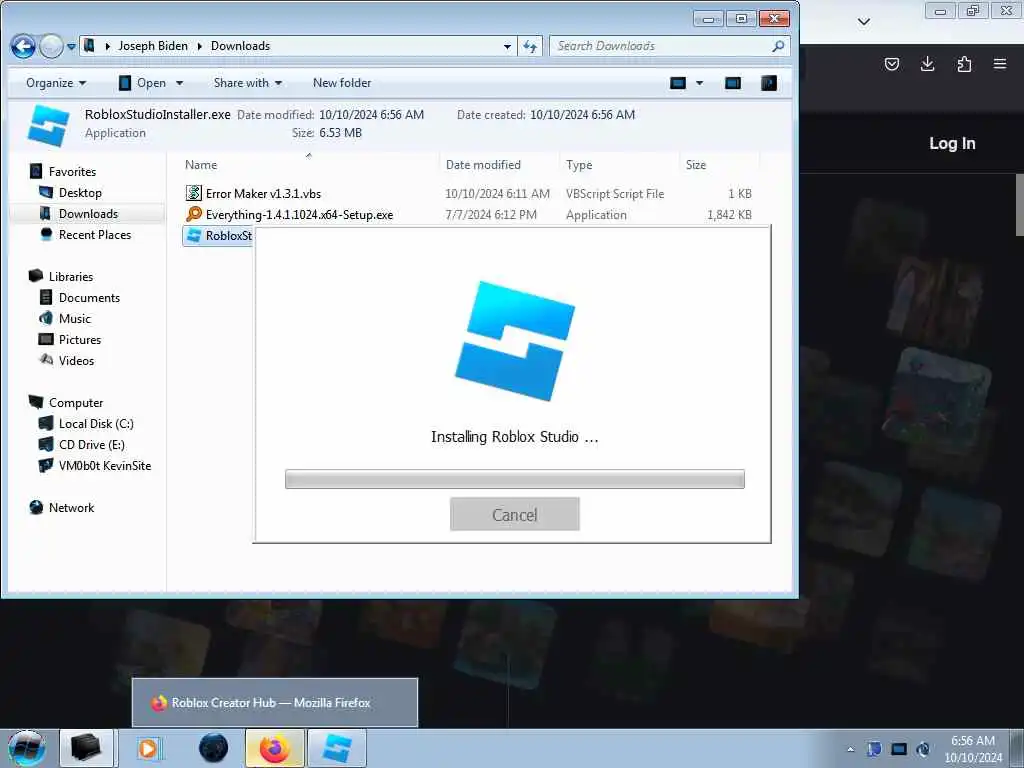1024x768 pixels.
Task: Go back in Explorer navigation
Action: point(23,46)
